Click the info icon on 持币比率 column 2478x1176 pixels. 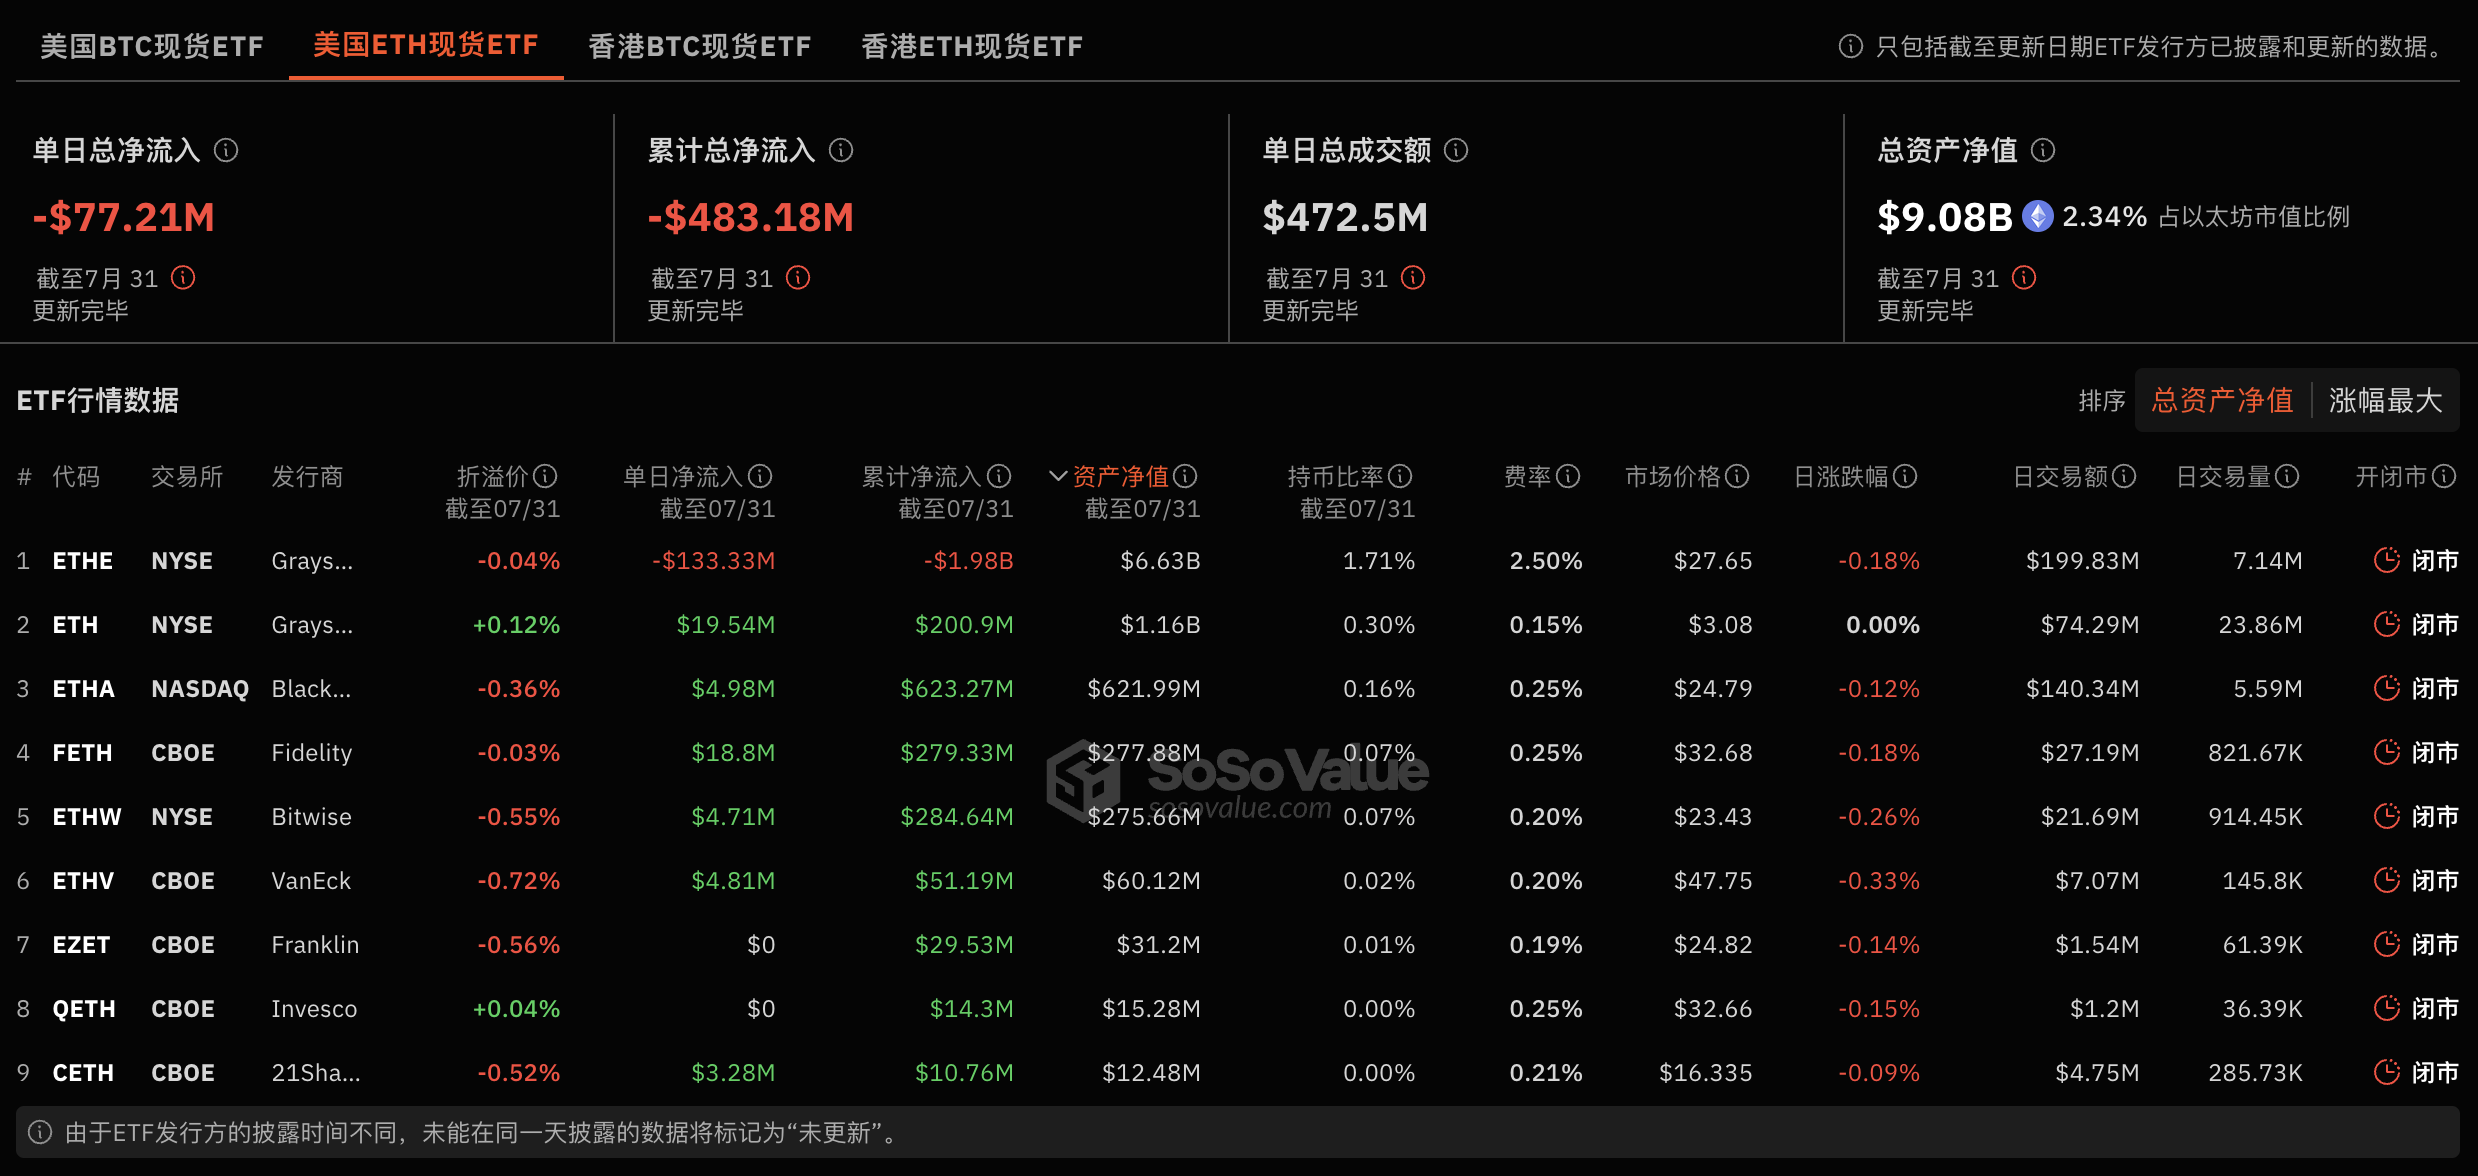1399,477
